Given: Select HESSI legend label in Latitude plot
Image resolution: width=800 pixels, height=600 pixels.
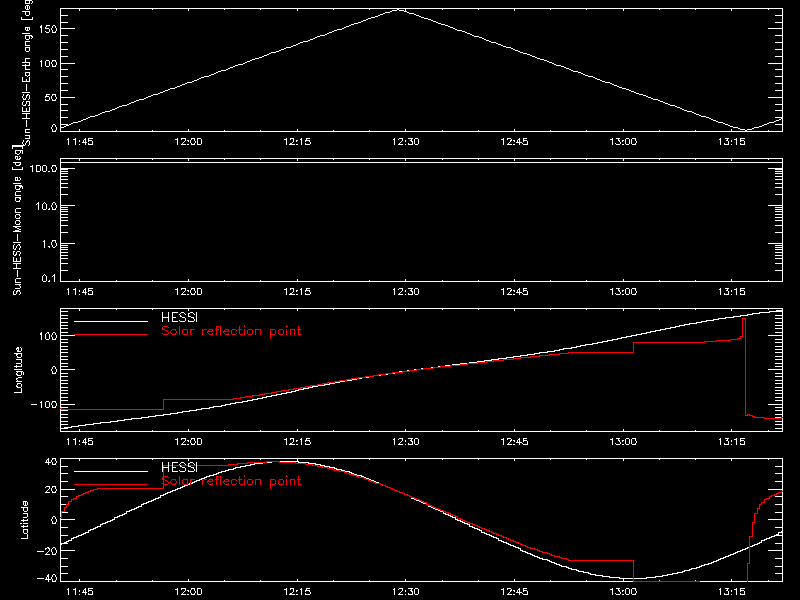Looking at the screenshot, I should coord(179,467).
